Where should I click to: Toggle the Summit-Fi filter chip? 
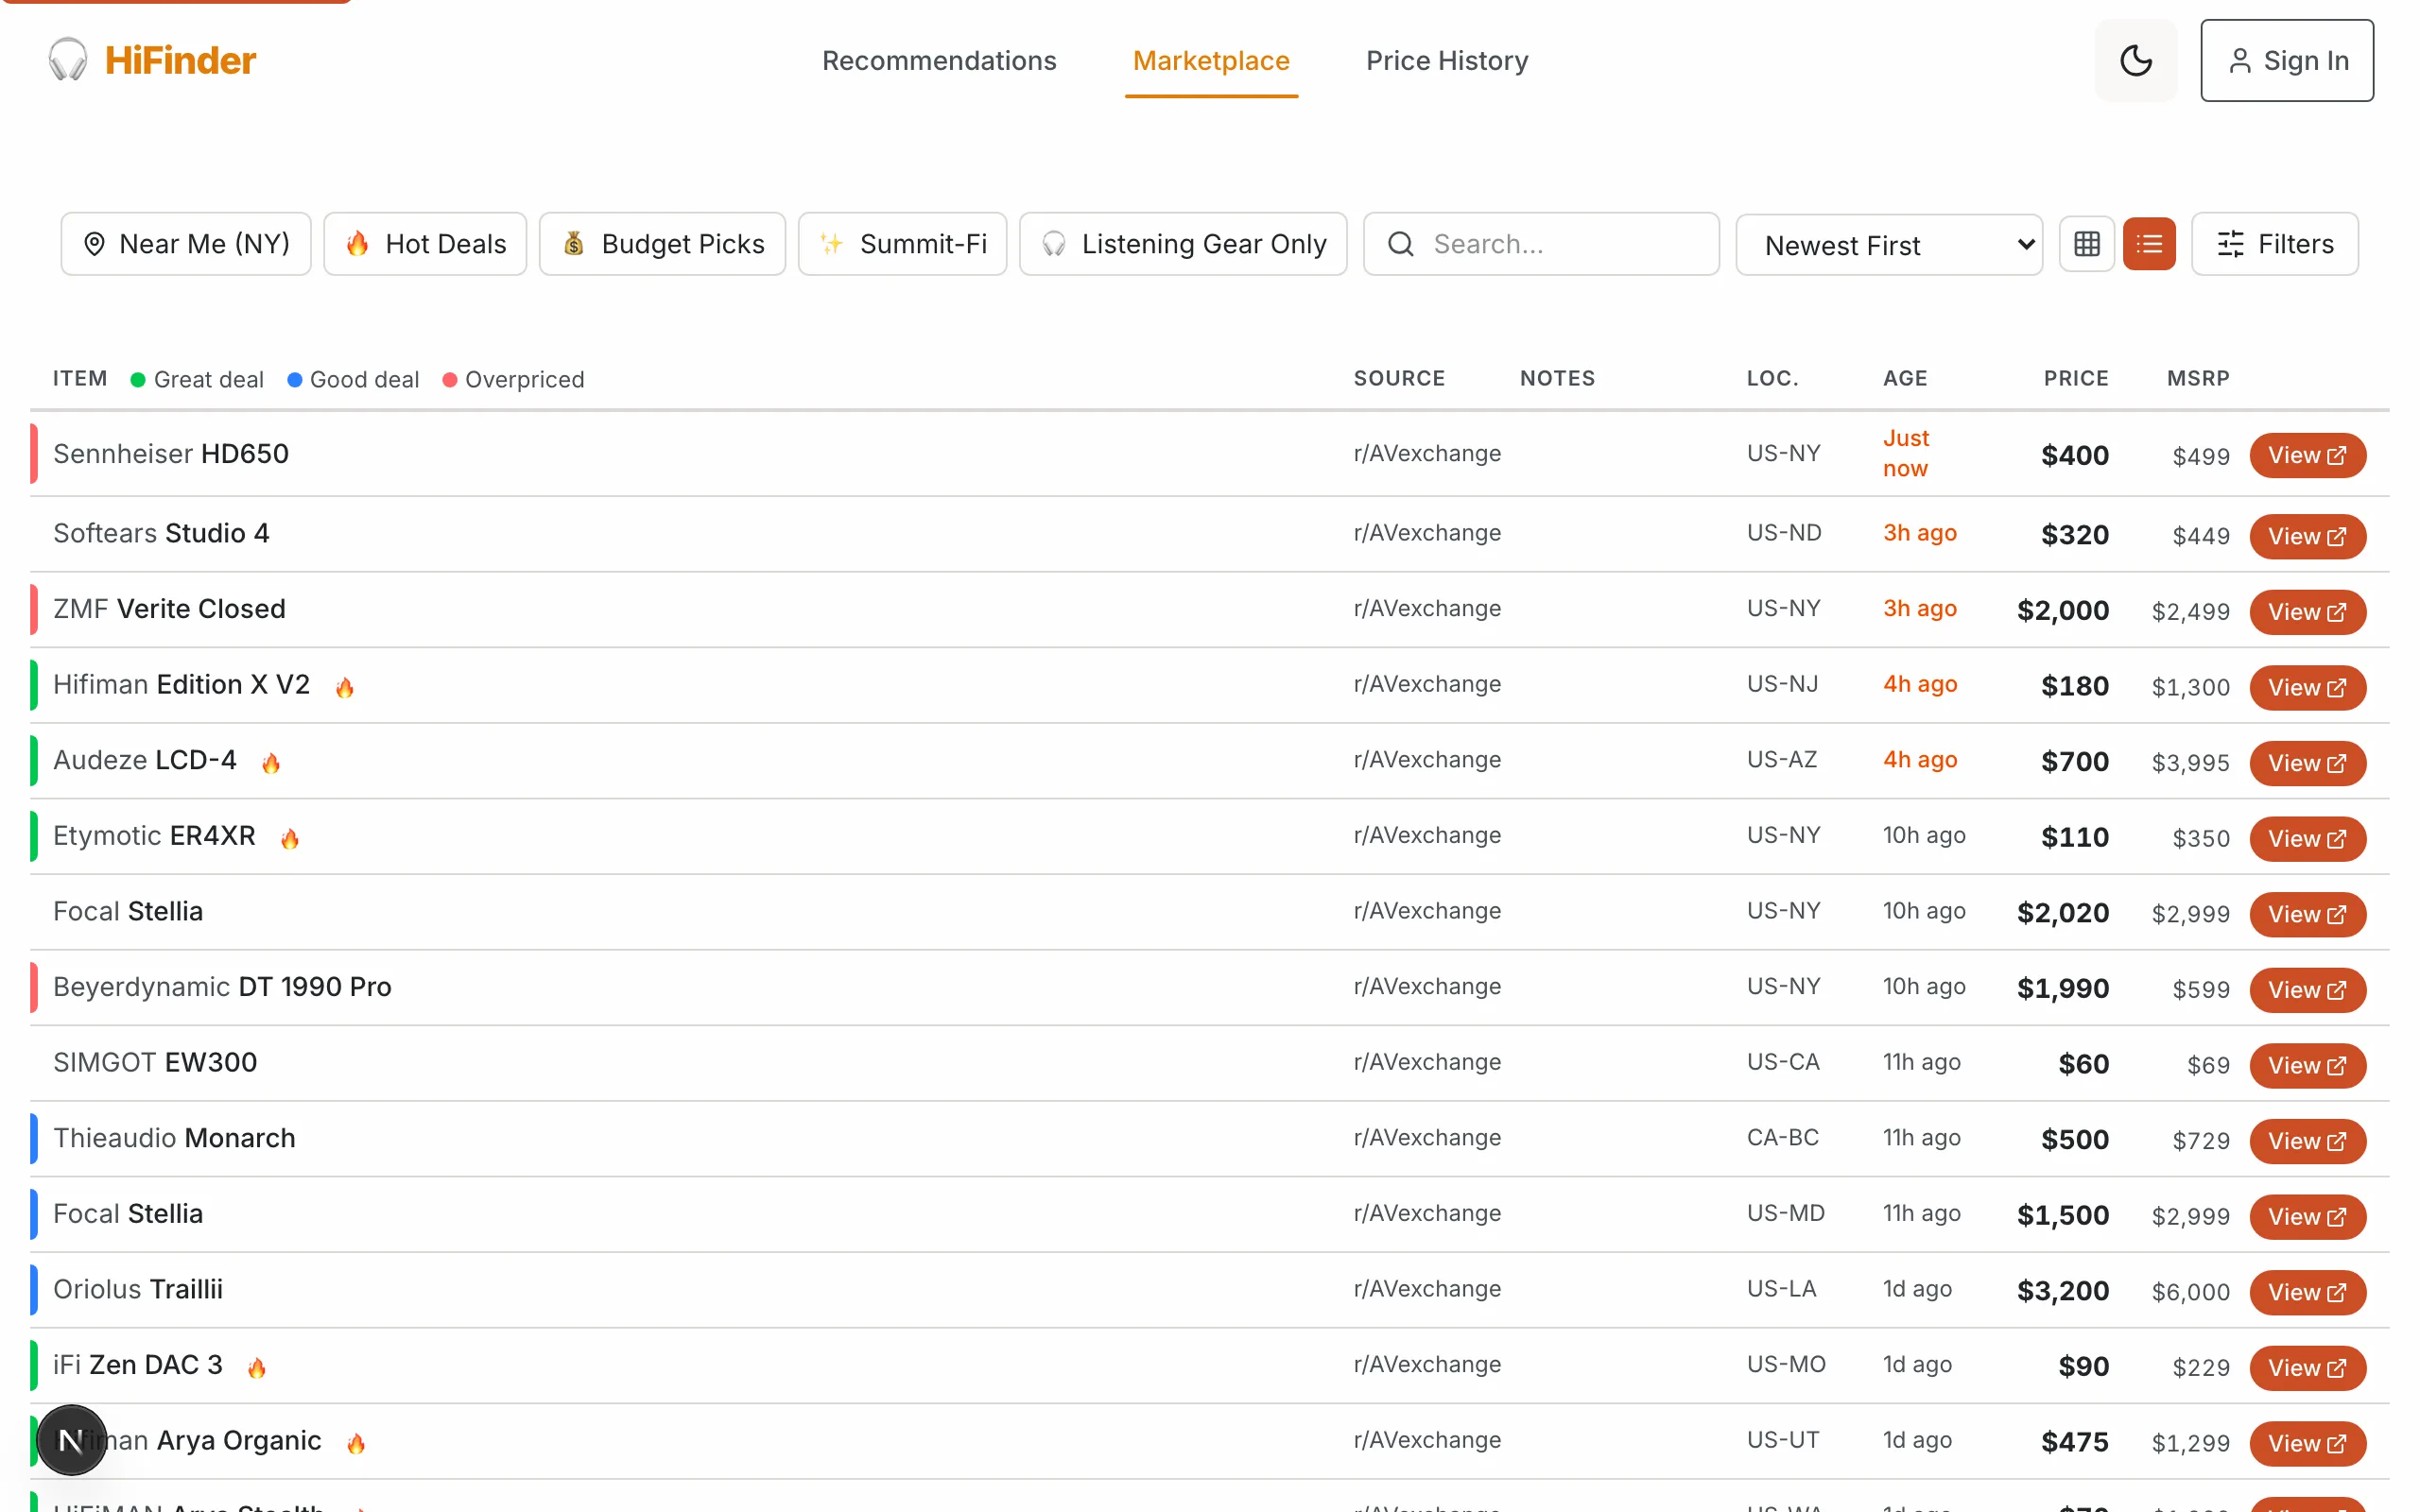(902, 244)
